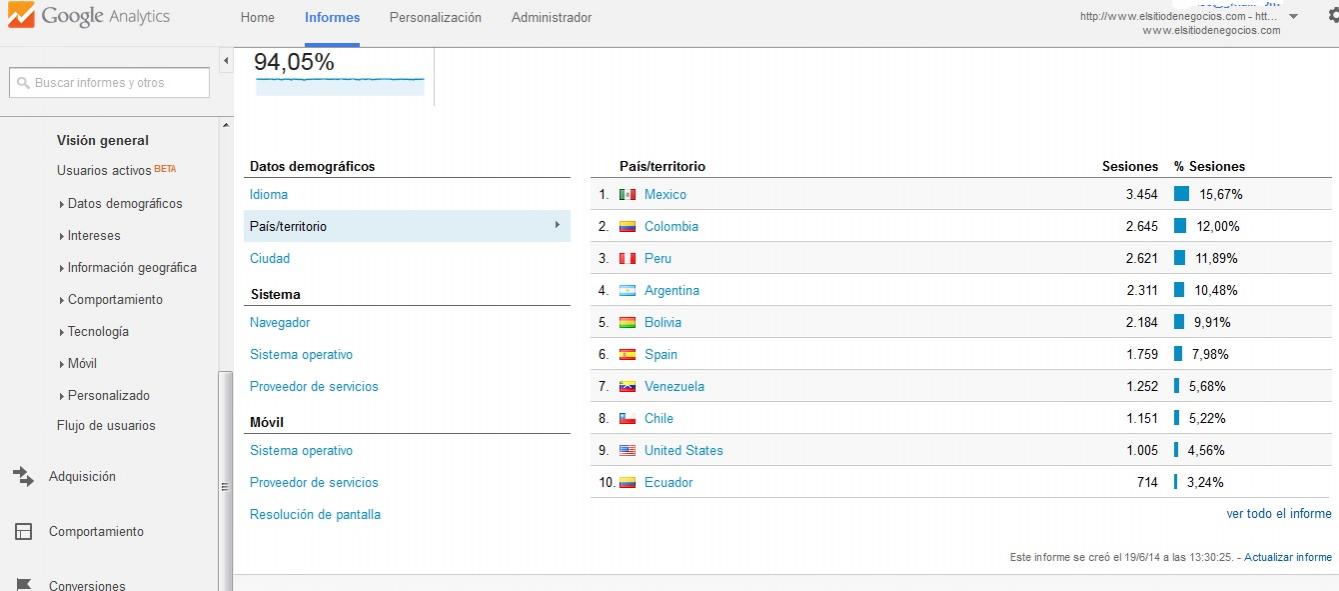Screen dimensions: 1339x591
Task: Open Flujo de usuarios report
Action: (x=106, y=426)
